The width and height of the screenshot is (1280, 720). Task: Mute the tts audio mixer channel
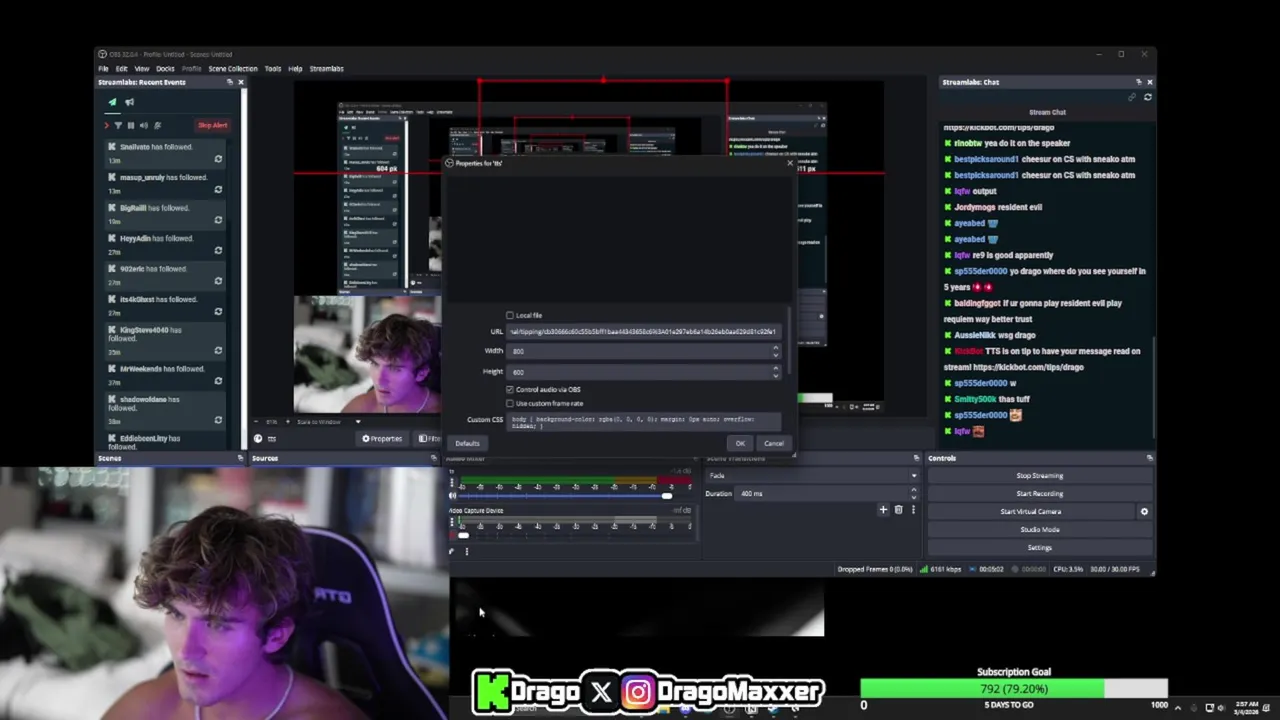[452, 495]
